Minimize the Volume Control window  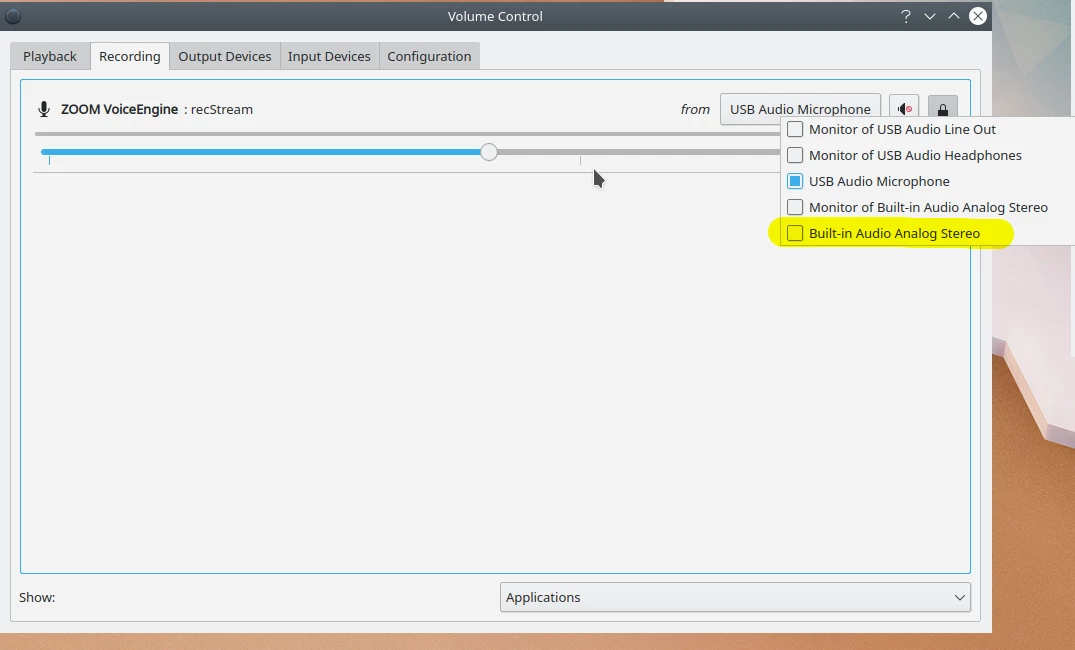(930, 16)
